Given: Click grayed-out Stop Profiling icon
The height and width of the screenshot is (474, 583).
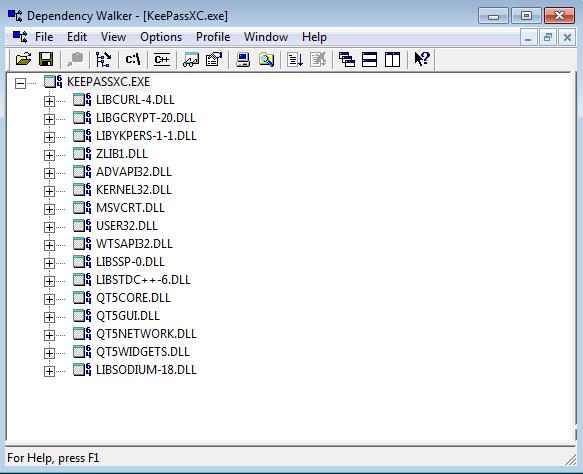Looking at the screenshot, I should (x=318, y=59).
